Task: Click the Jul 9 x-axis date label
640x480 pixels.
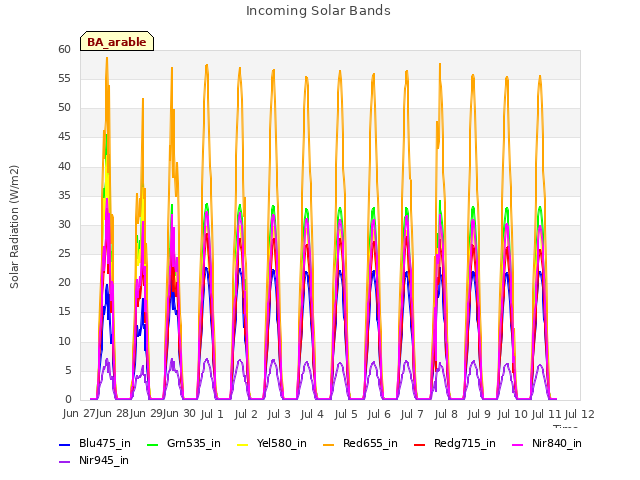Action: pos(479,414)
